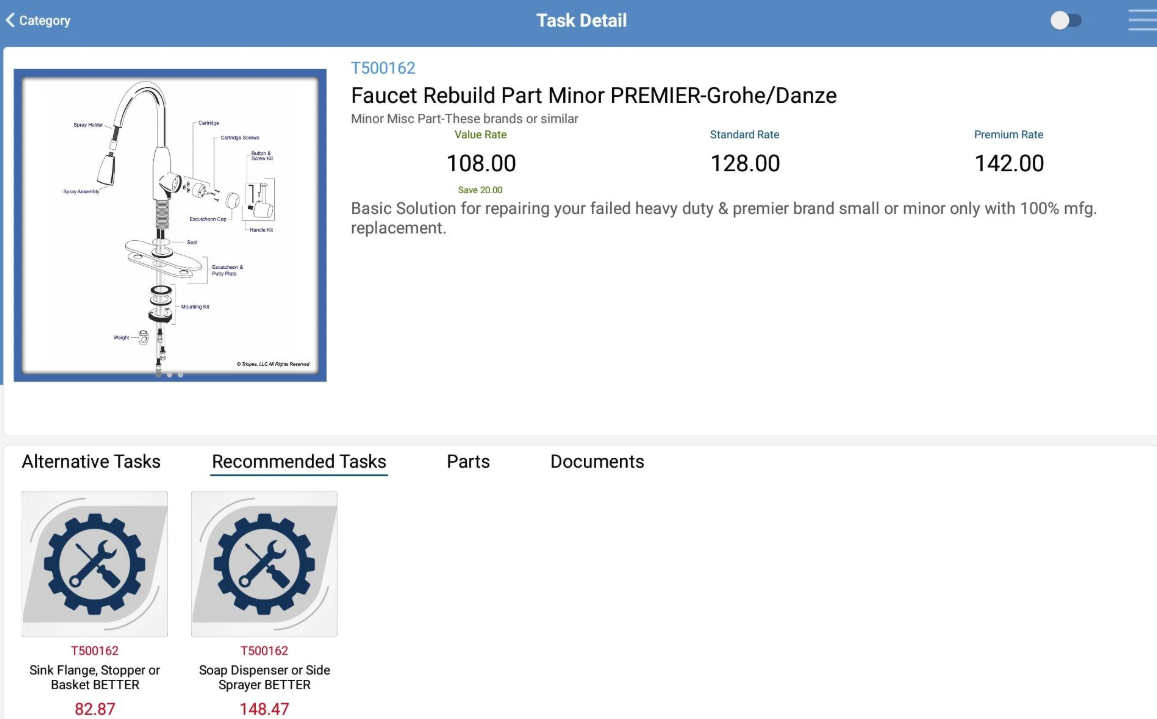Click the title 'Faucet Rebuild Part Minor PREMIER-Grohe/Danze'
1157x719 pixels.
point(593,95)
